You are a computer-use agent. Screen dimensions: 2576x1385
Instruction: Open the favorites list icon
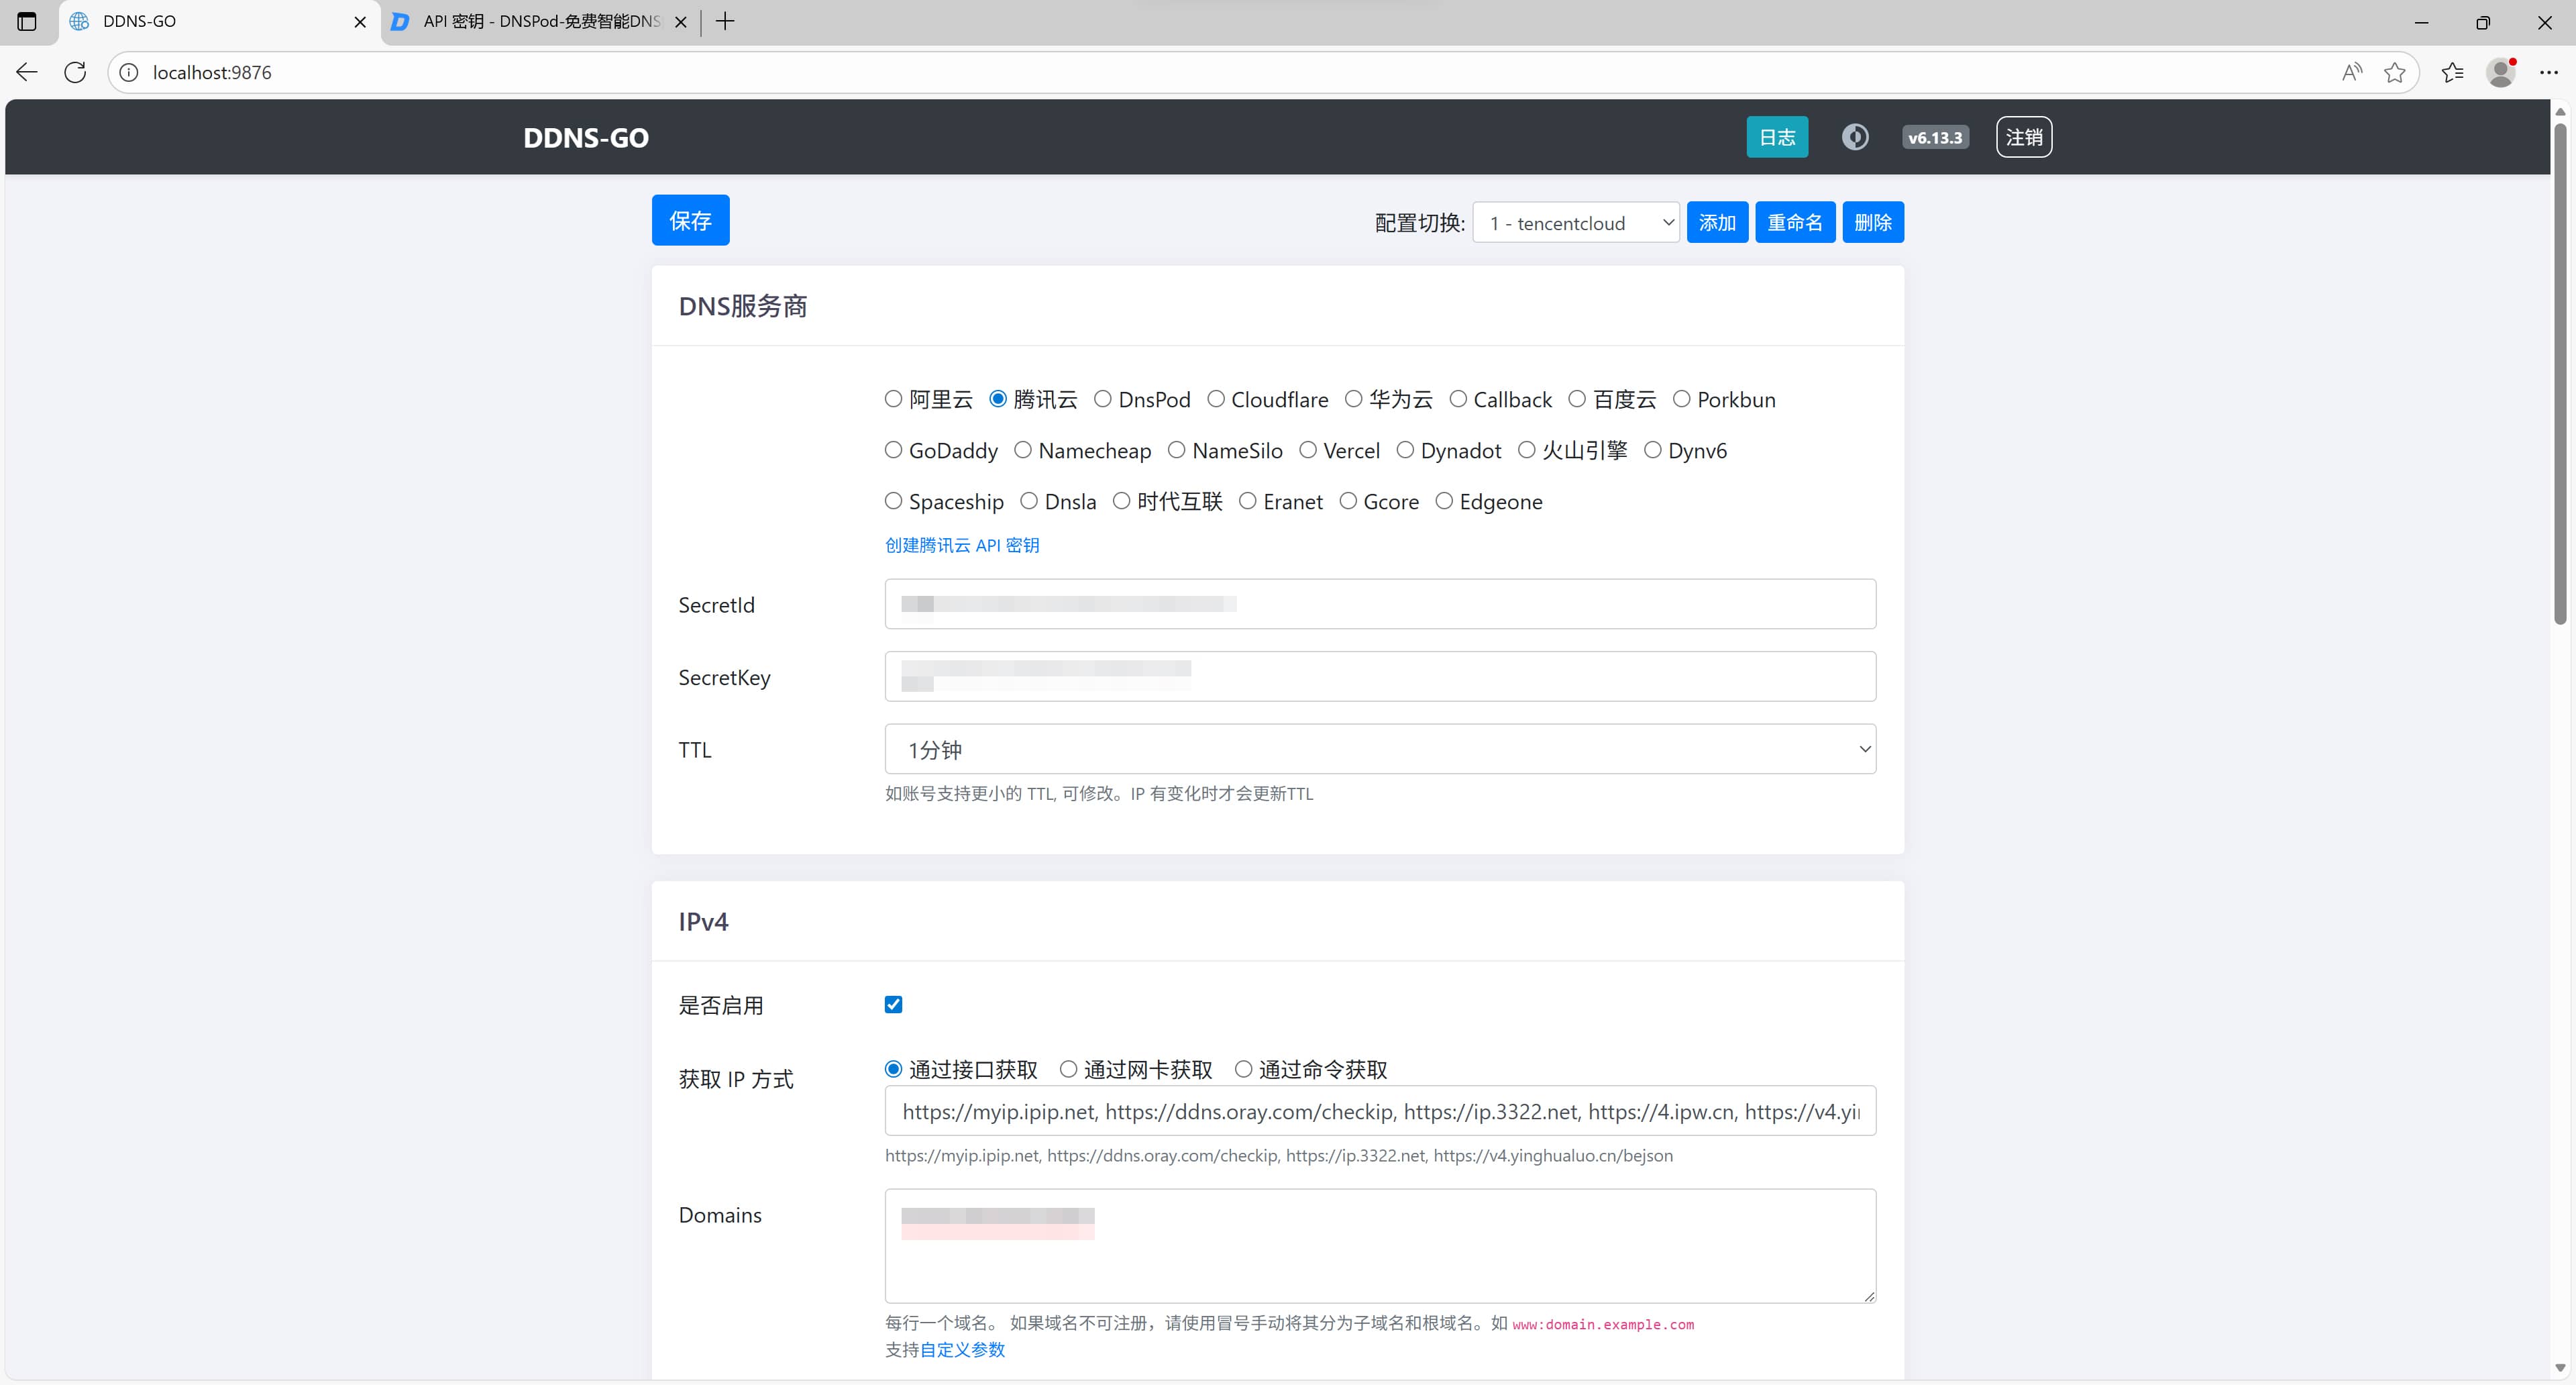2452,72
